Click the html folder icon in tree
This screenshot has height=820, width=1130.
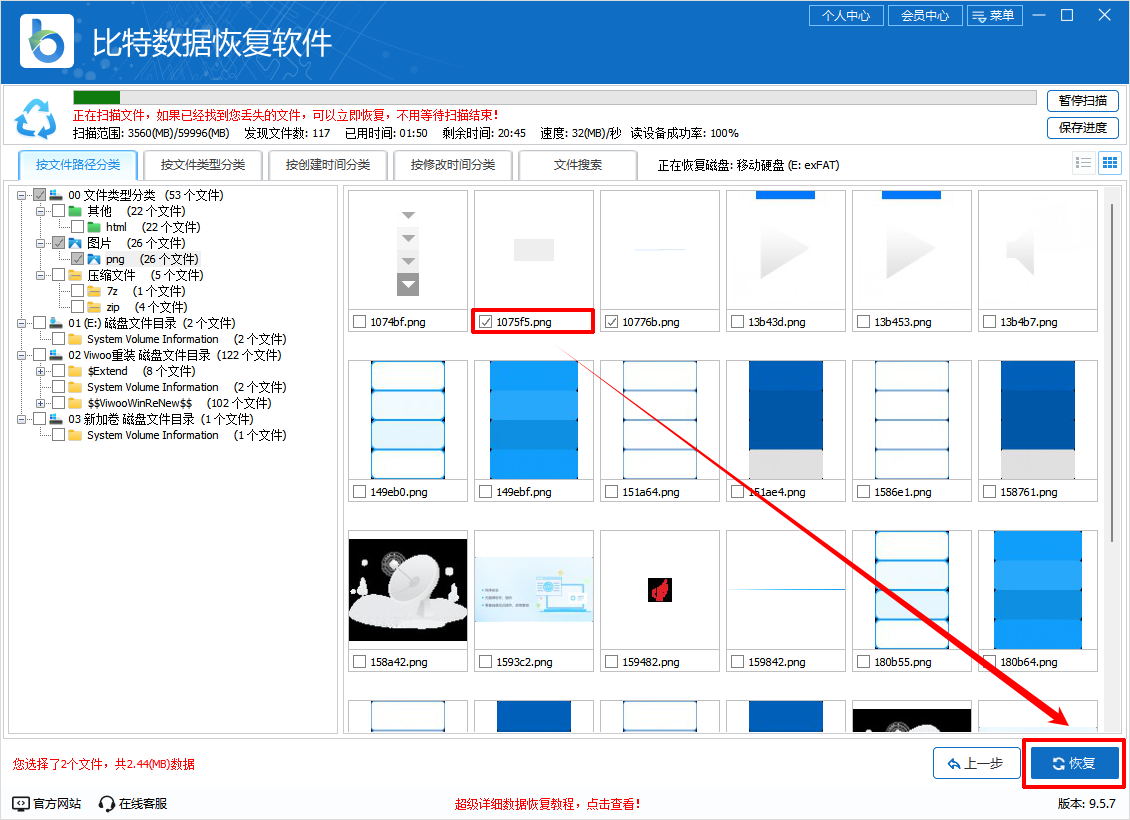(x=94, y=228)
